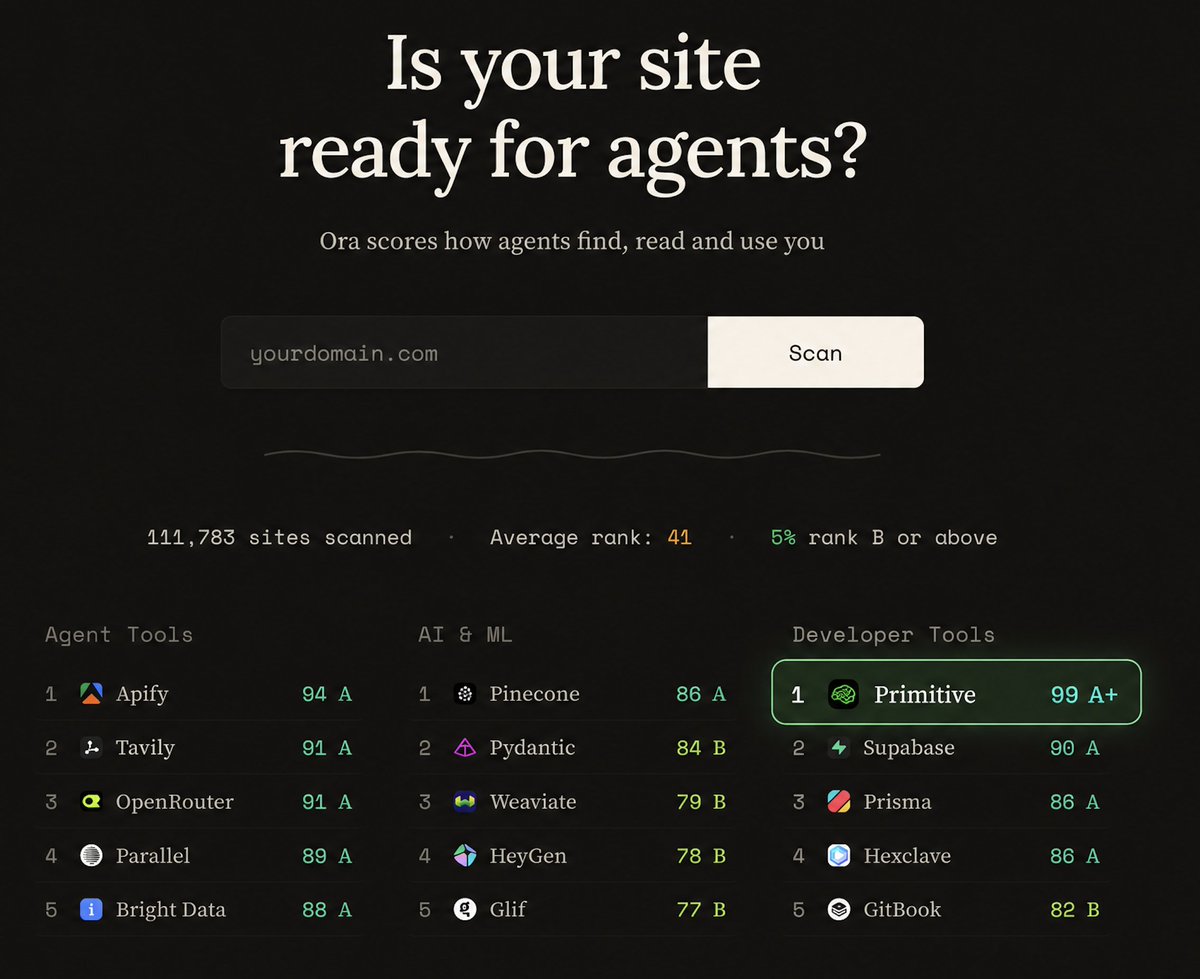Select the Developer Tools category heading
The width and height of the screenshot is (1200, 979).
pyautogui.click(x=894, y=635)
